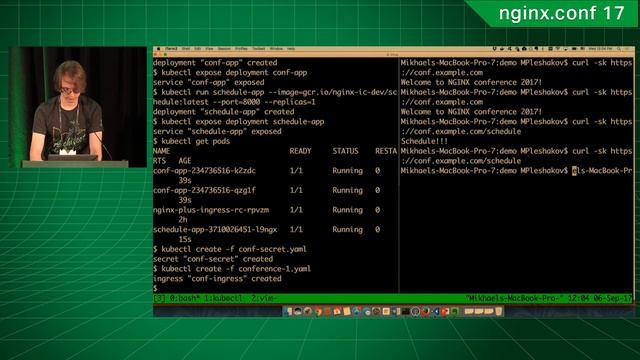
Task: Open the Window menu
Action: point(276,49)
